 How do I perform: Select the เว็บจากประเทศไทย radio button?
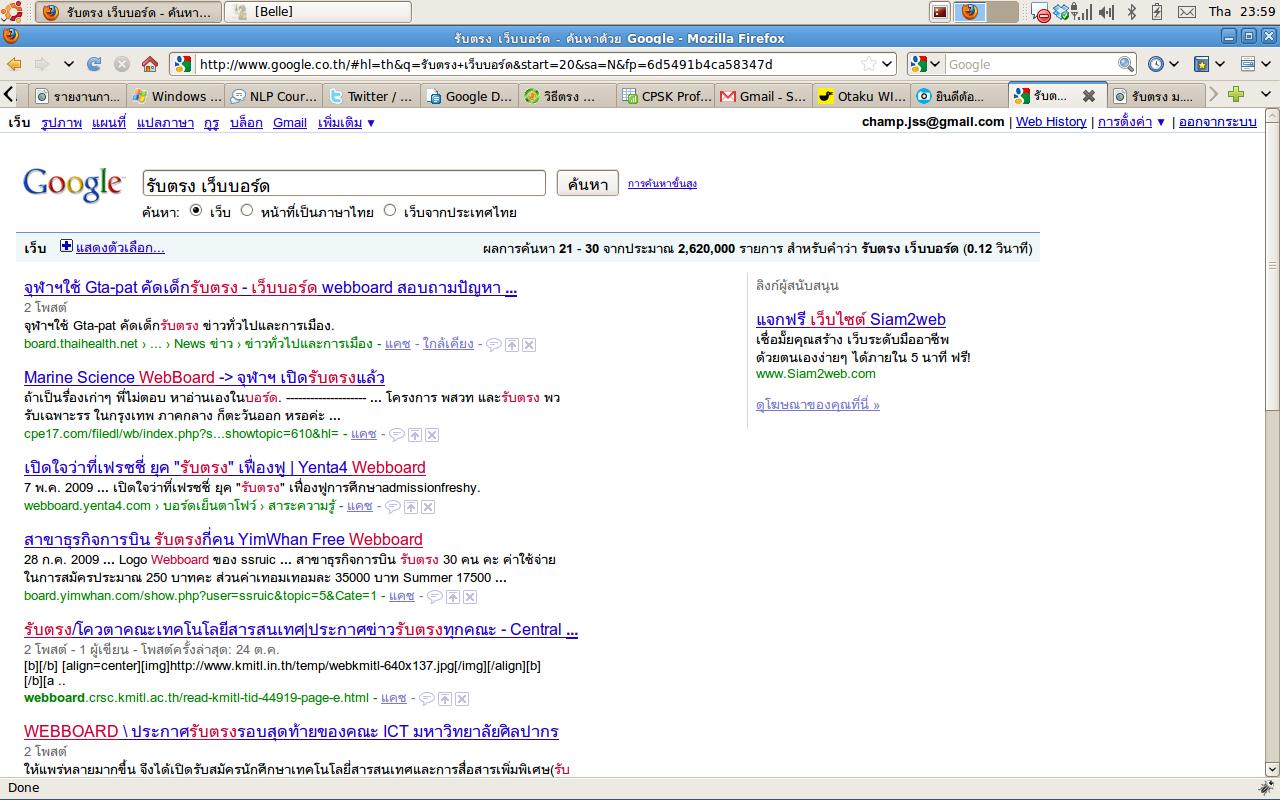coord(390,211)
